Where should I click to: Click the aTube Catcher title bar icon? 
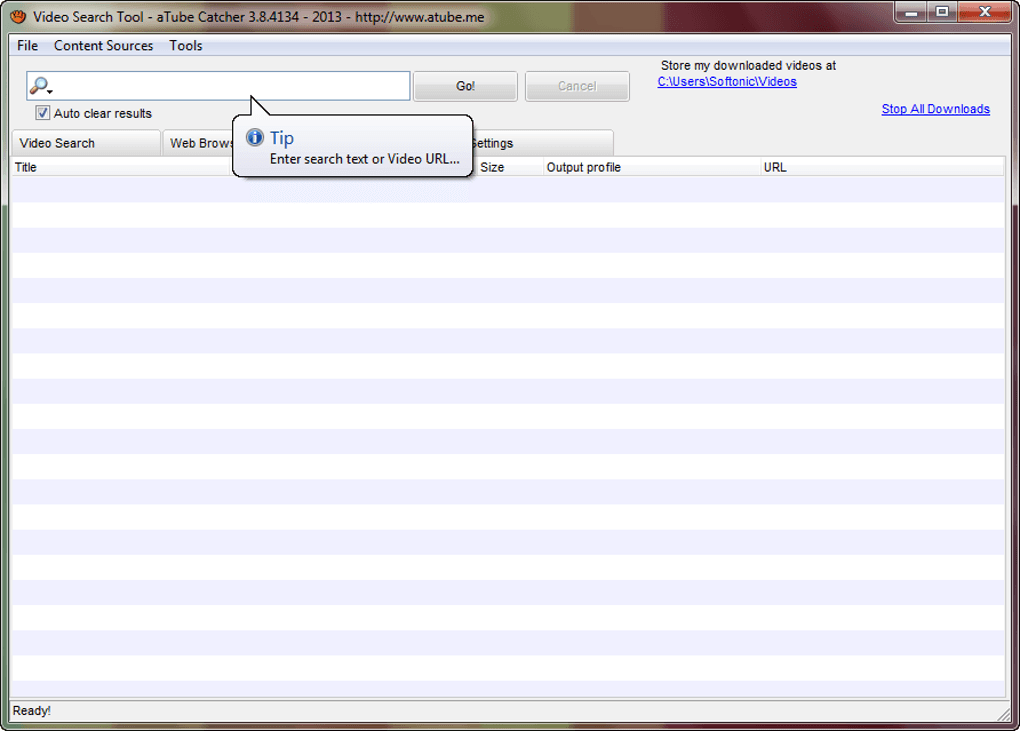tap(18, 17)
